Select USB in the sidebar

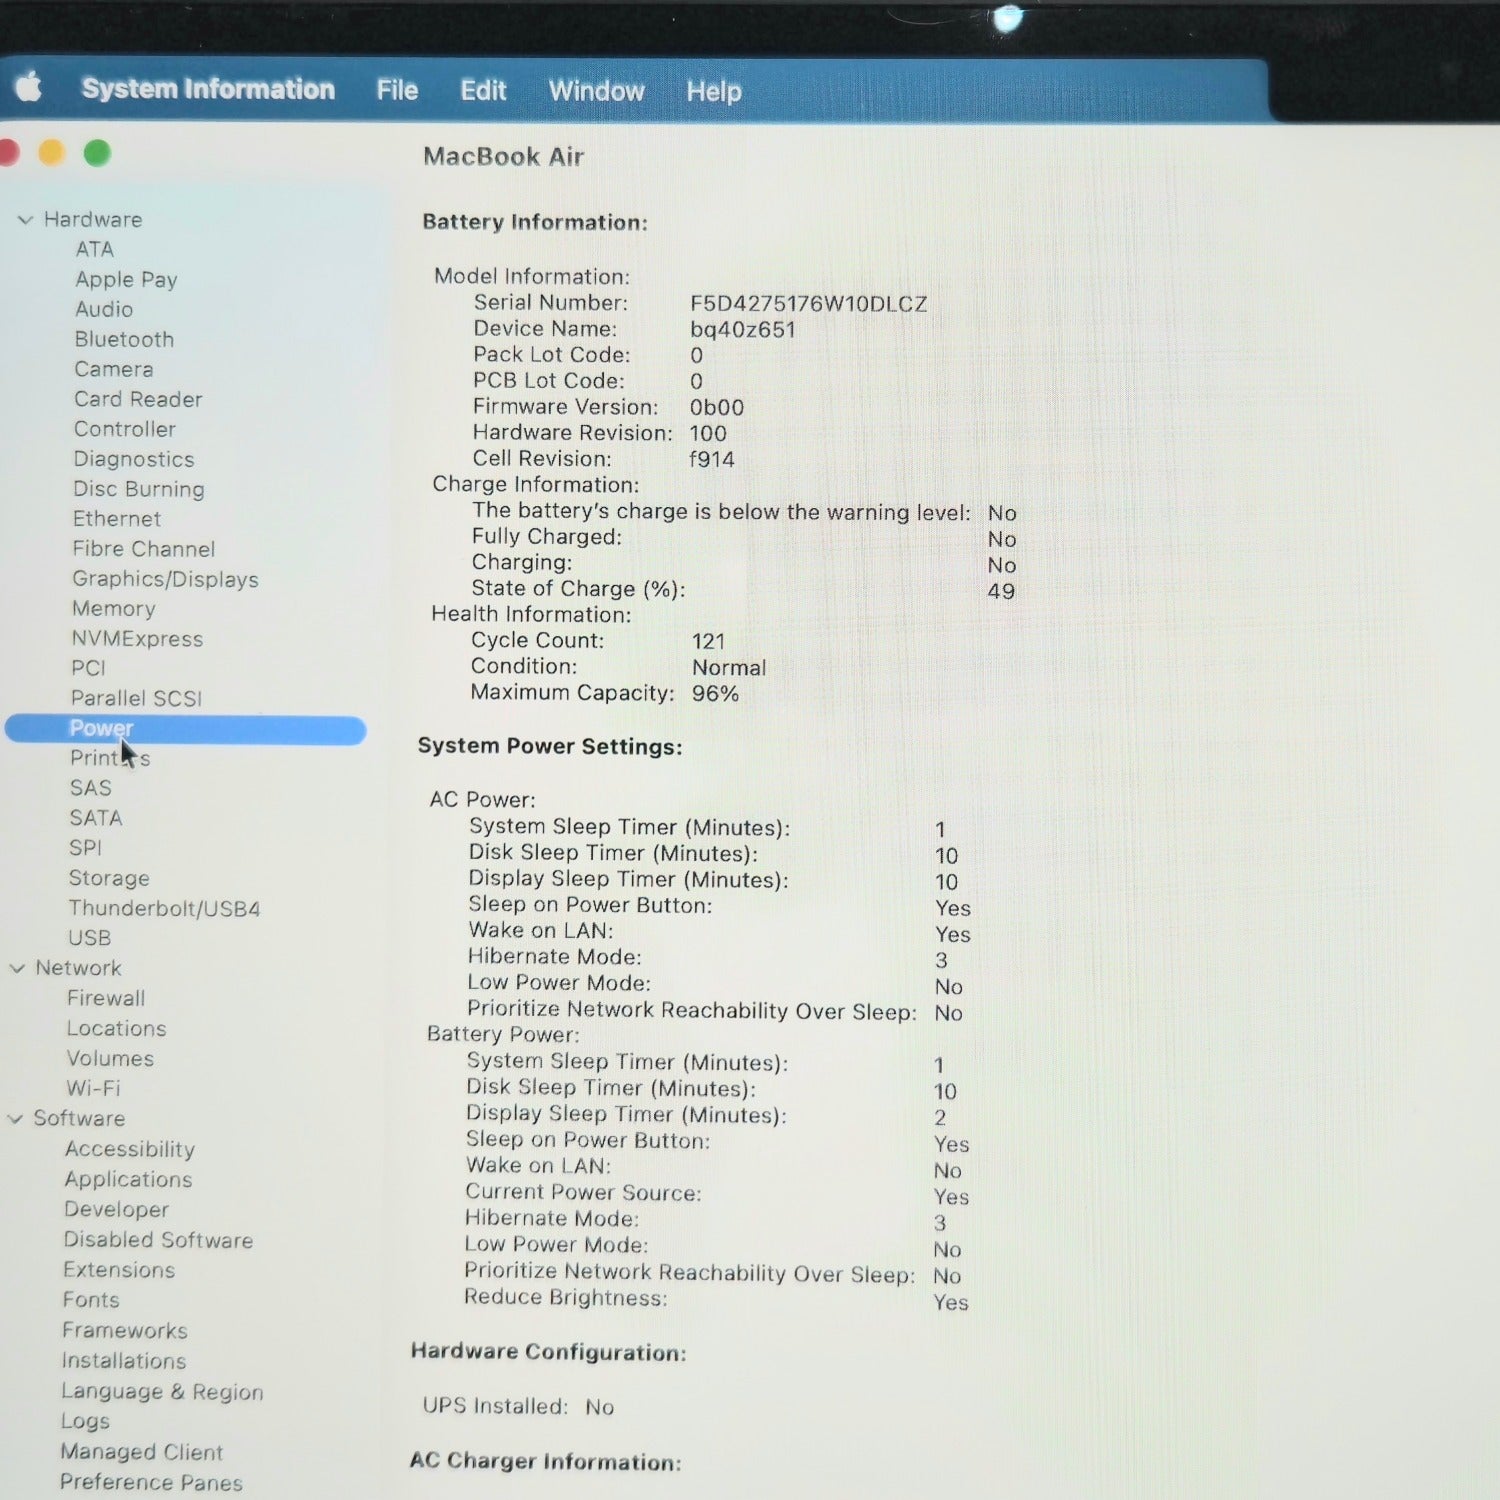point(89,938)
